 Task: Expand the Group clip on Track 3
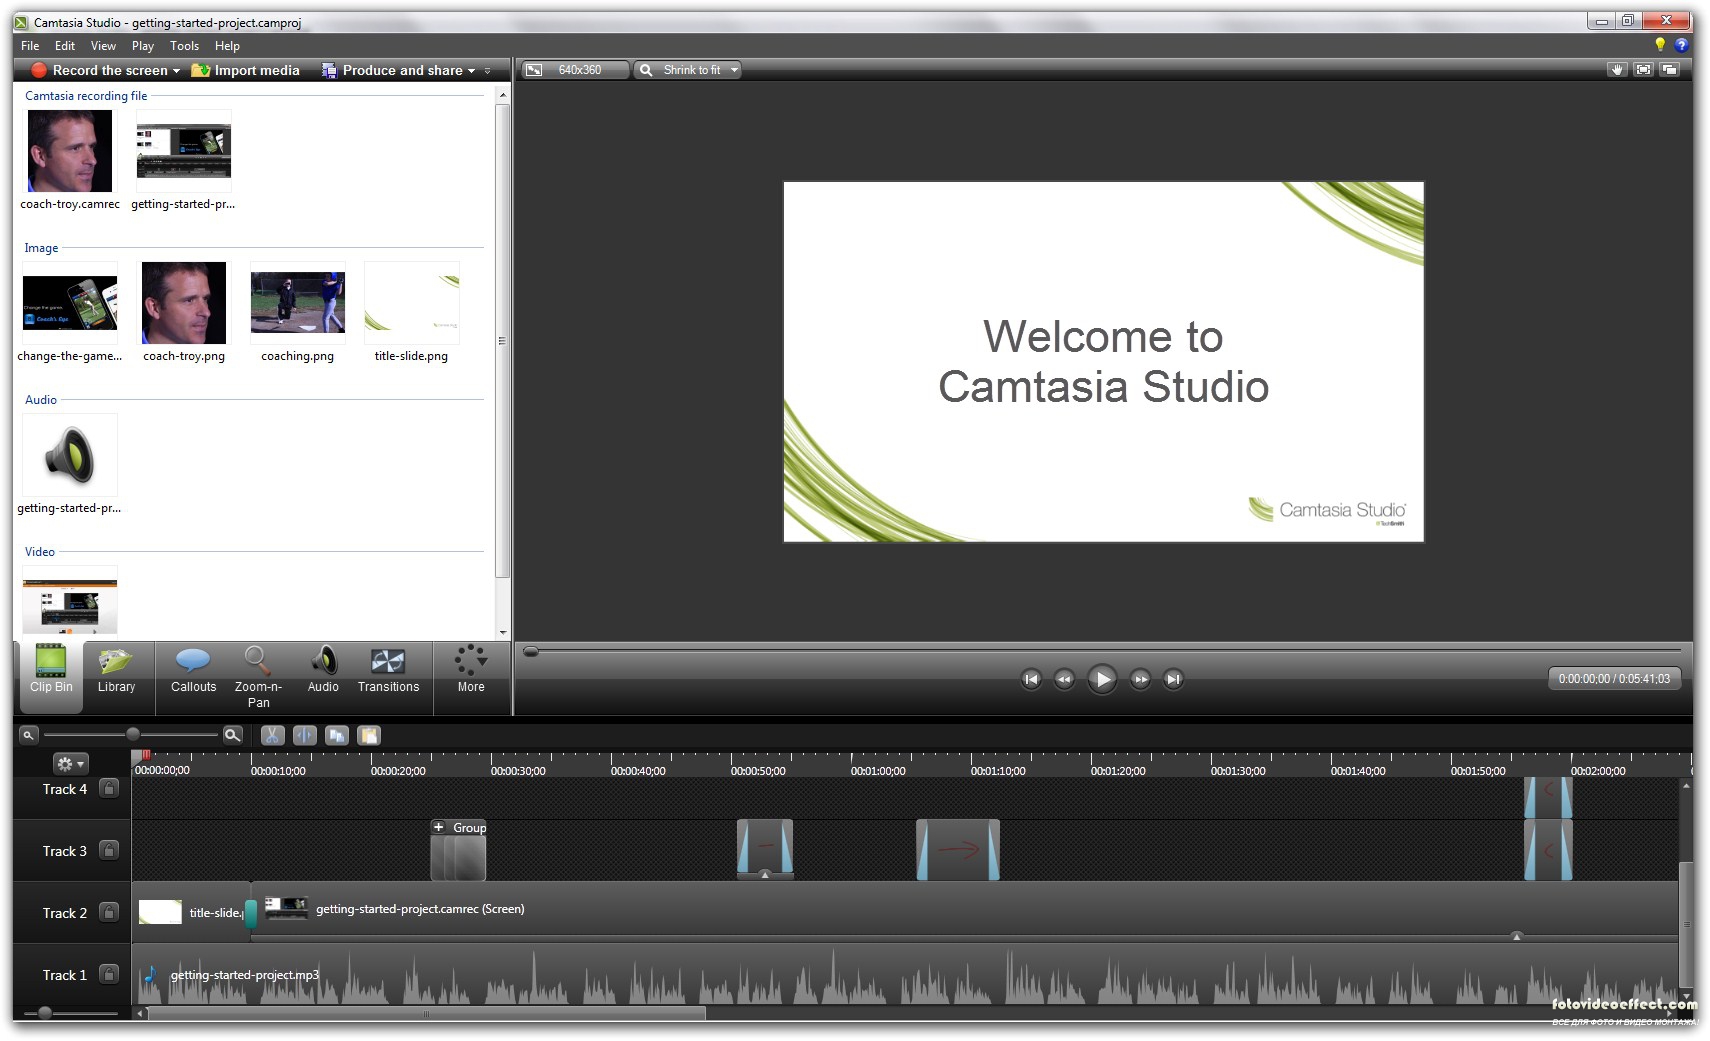[x=438, y=827]
